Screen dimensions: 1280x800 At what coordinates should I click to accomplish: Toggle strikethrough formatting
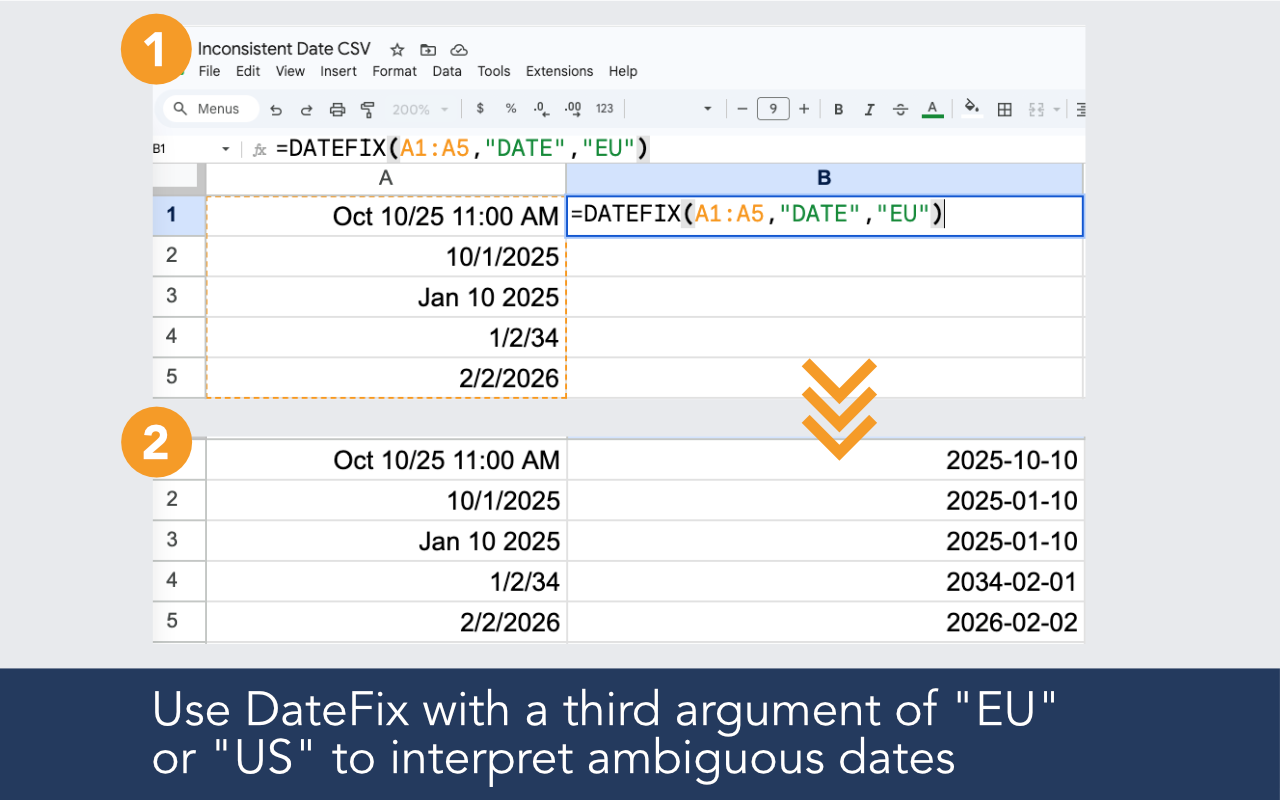point(900,108)
